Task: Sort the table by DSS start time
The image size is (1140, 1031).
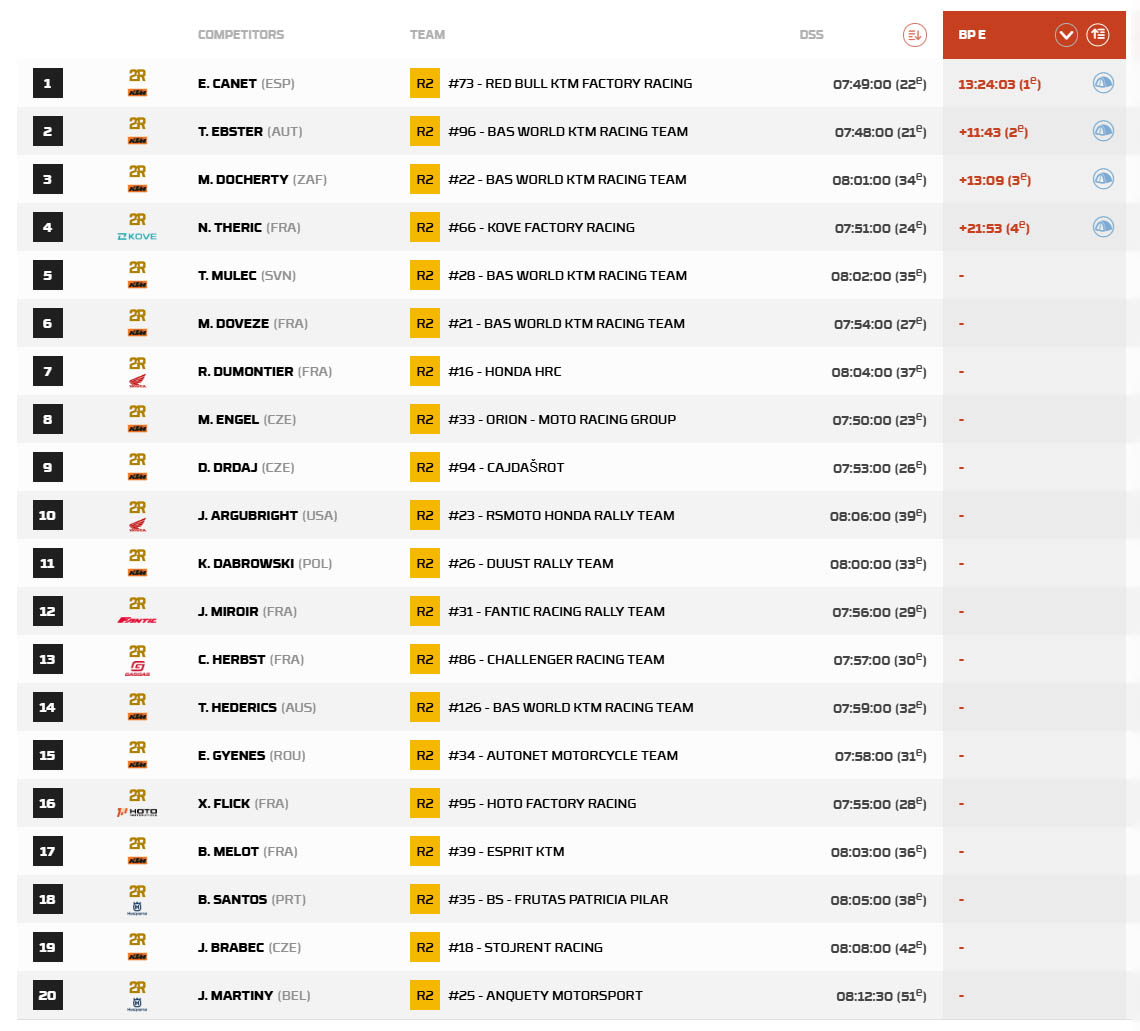Action: (914, 35)
